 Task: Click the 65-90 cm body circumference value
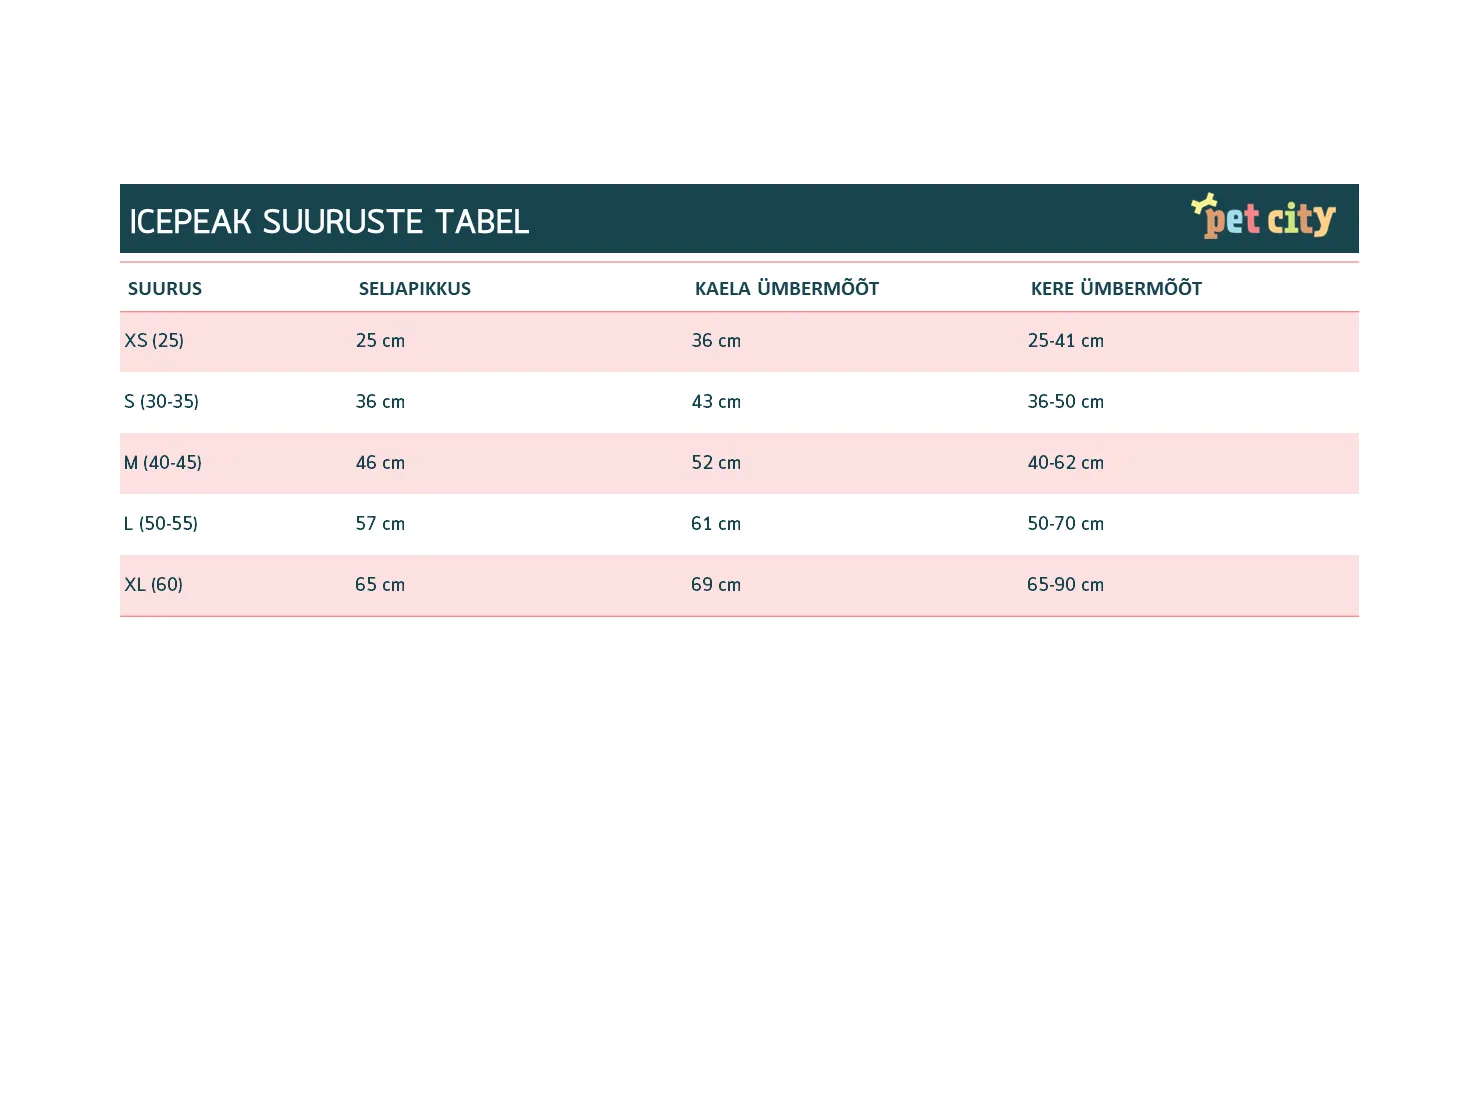pos(1066,584)
